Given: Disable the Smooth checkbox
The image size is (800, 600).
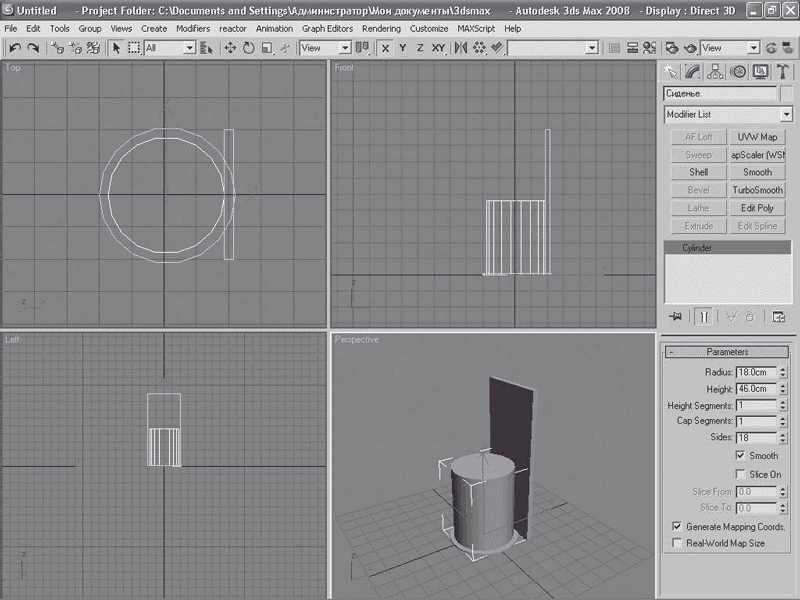Looking at the screenshot, I should [x=741, y=456].
